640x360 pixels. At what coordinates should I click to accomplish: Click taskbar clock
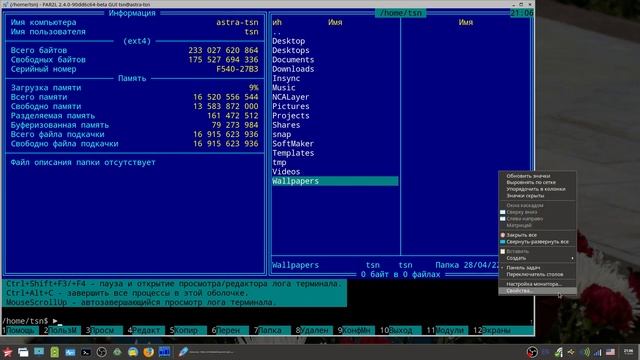[x=629, y=352]
